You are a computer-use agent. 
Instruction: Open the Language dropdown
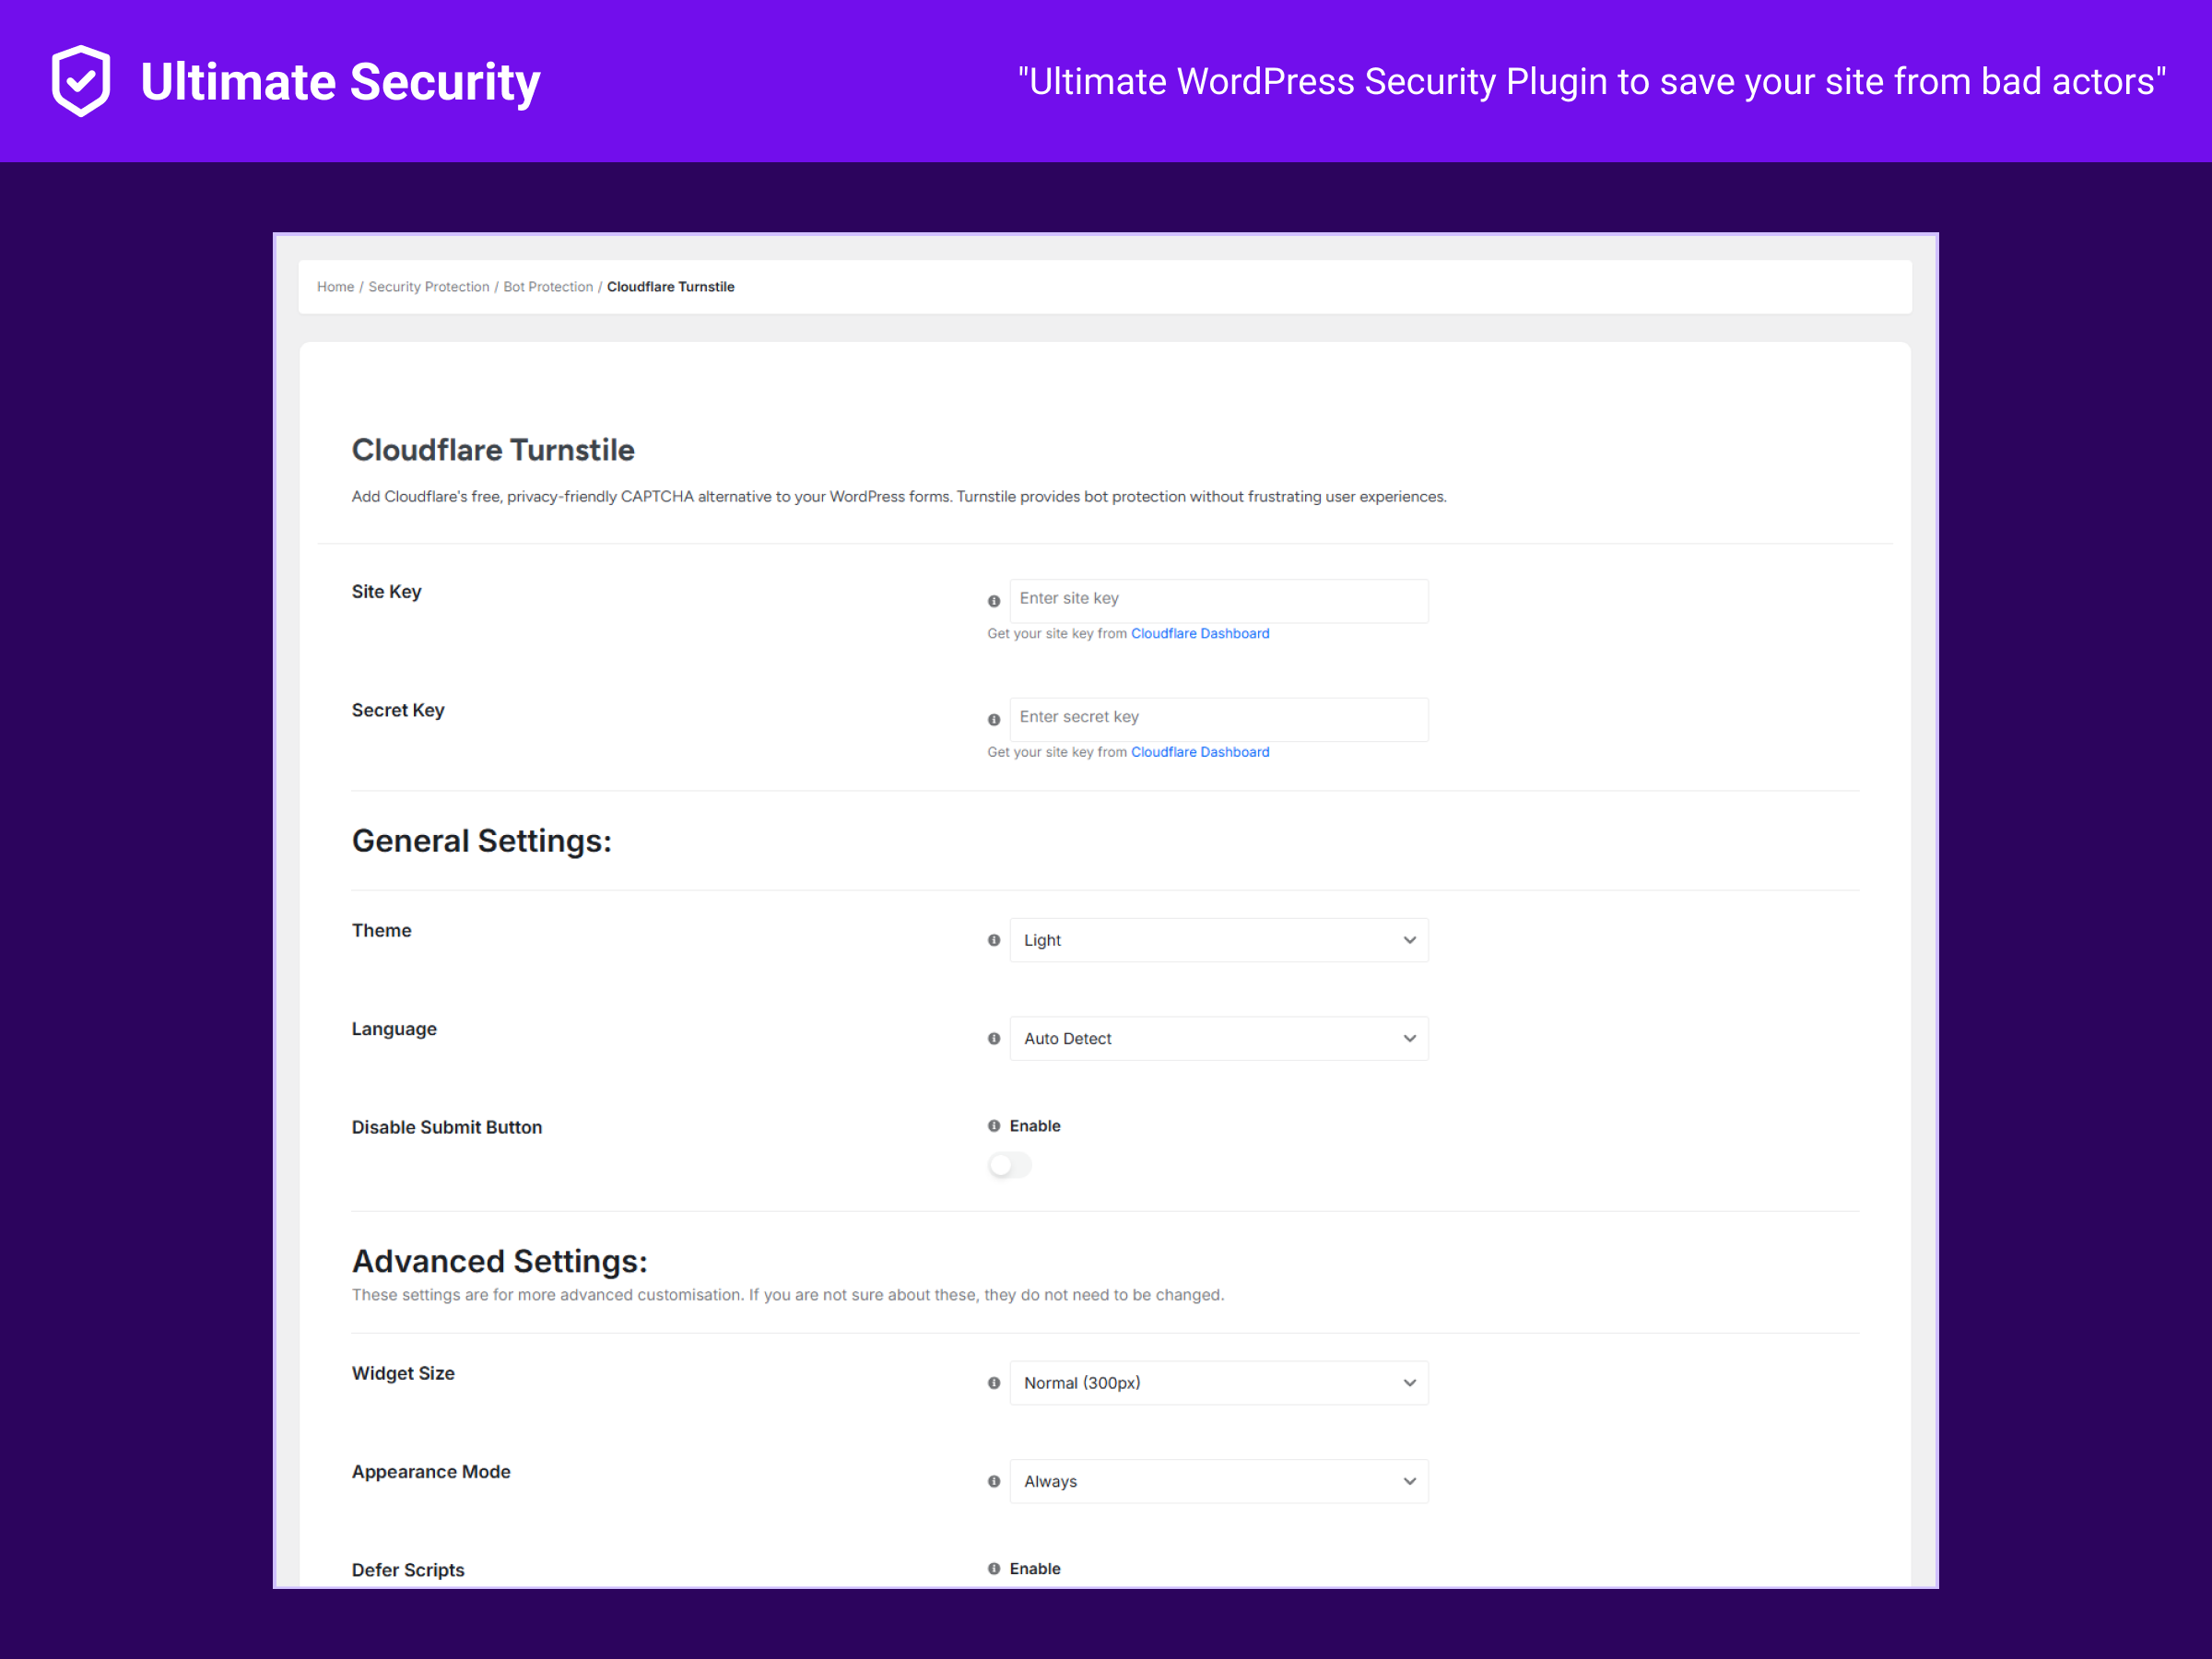(1218, 1038)
